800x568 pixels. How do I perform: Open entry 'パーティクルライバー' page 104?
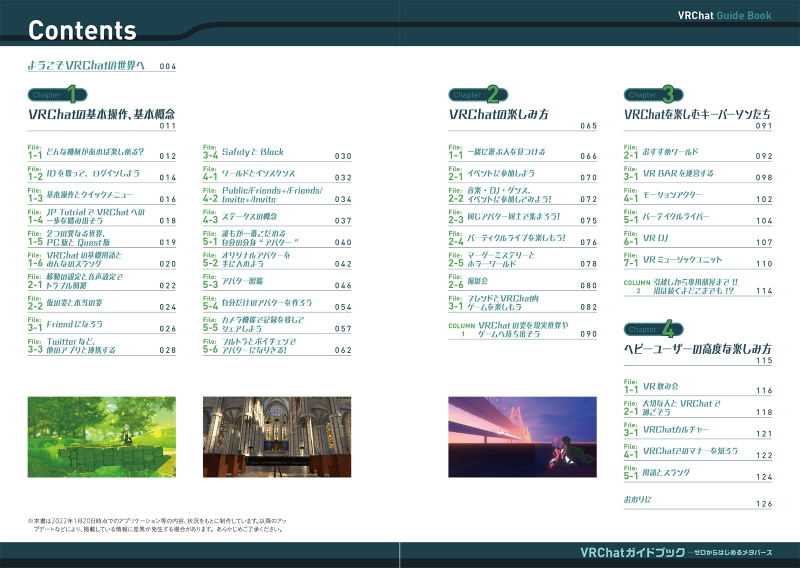[697, 216]
